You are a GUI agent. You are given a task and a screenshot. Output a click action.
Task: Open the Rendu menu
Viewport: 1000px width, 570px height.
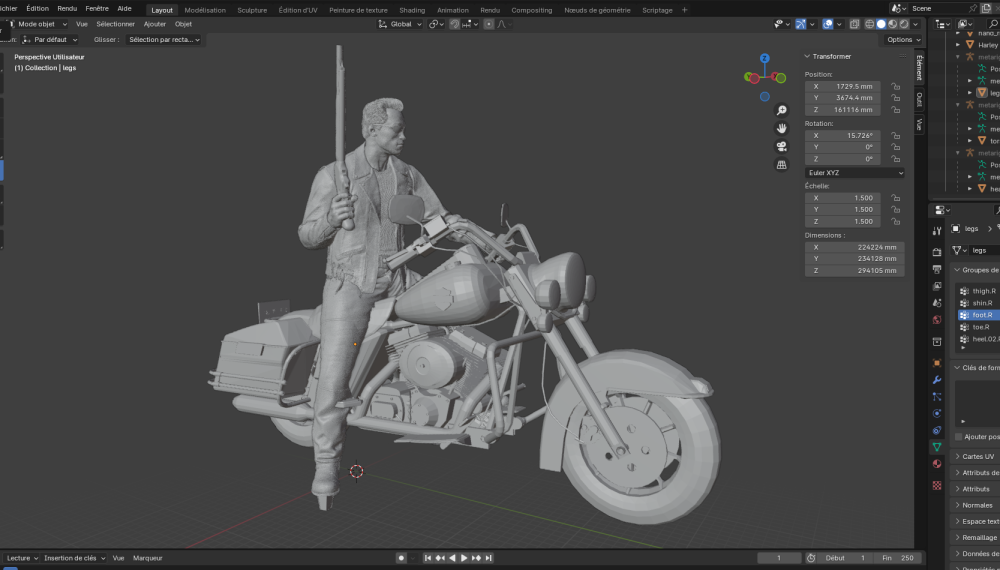67,8
